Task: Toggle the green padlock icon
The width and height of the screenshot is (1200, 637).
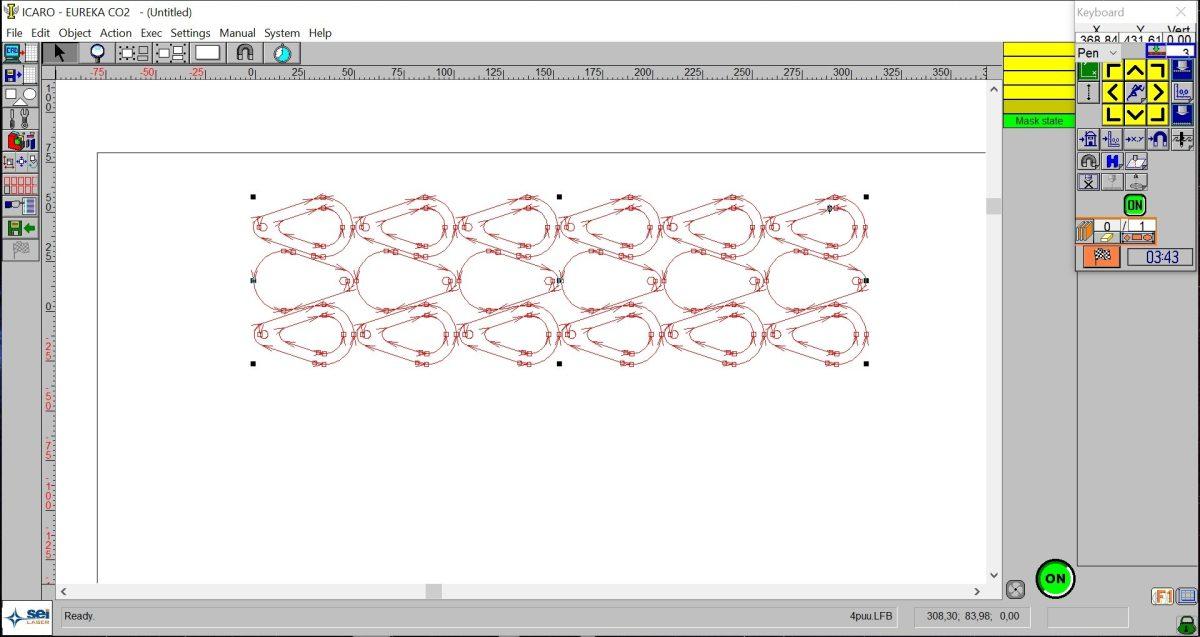Action: coord(1186,624)
